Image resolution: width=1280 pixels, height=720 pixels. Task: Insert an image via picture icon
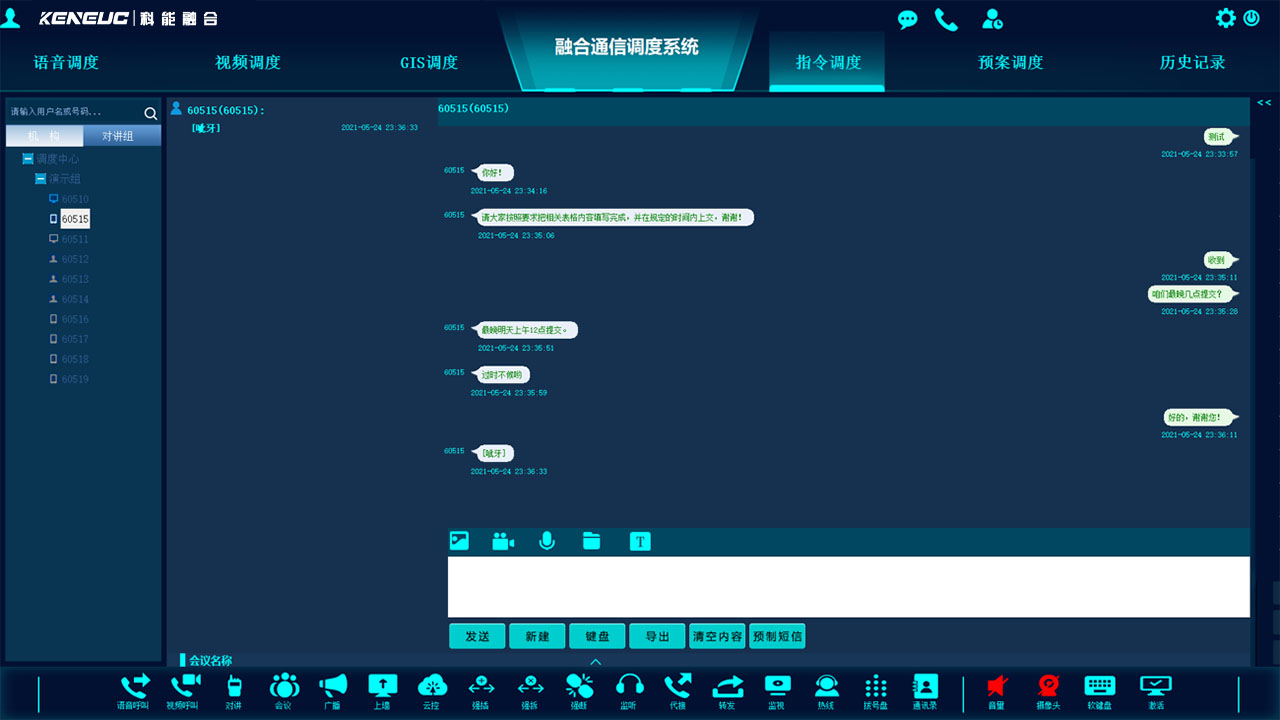[x=459, y=541]
